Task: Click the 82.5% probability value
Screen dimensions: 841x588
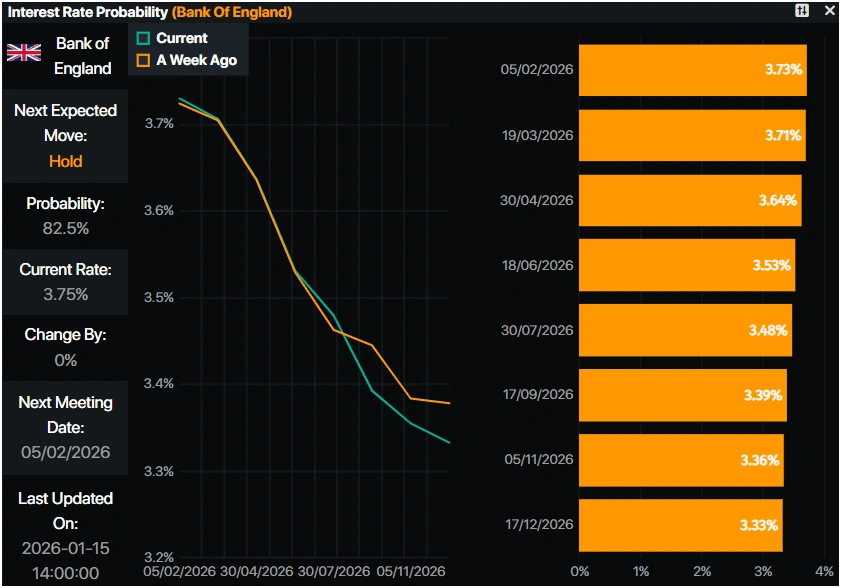Action: point(65,228)
